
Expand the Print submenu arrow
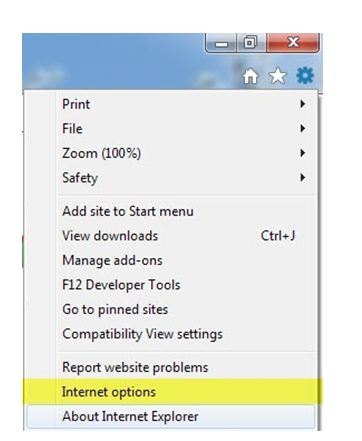point(302,104)
